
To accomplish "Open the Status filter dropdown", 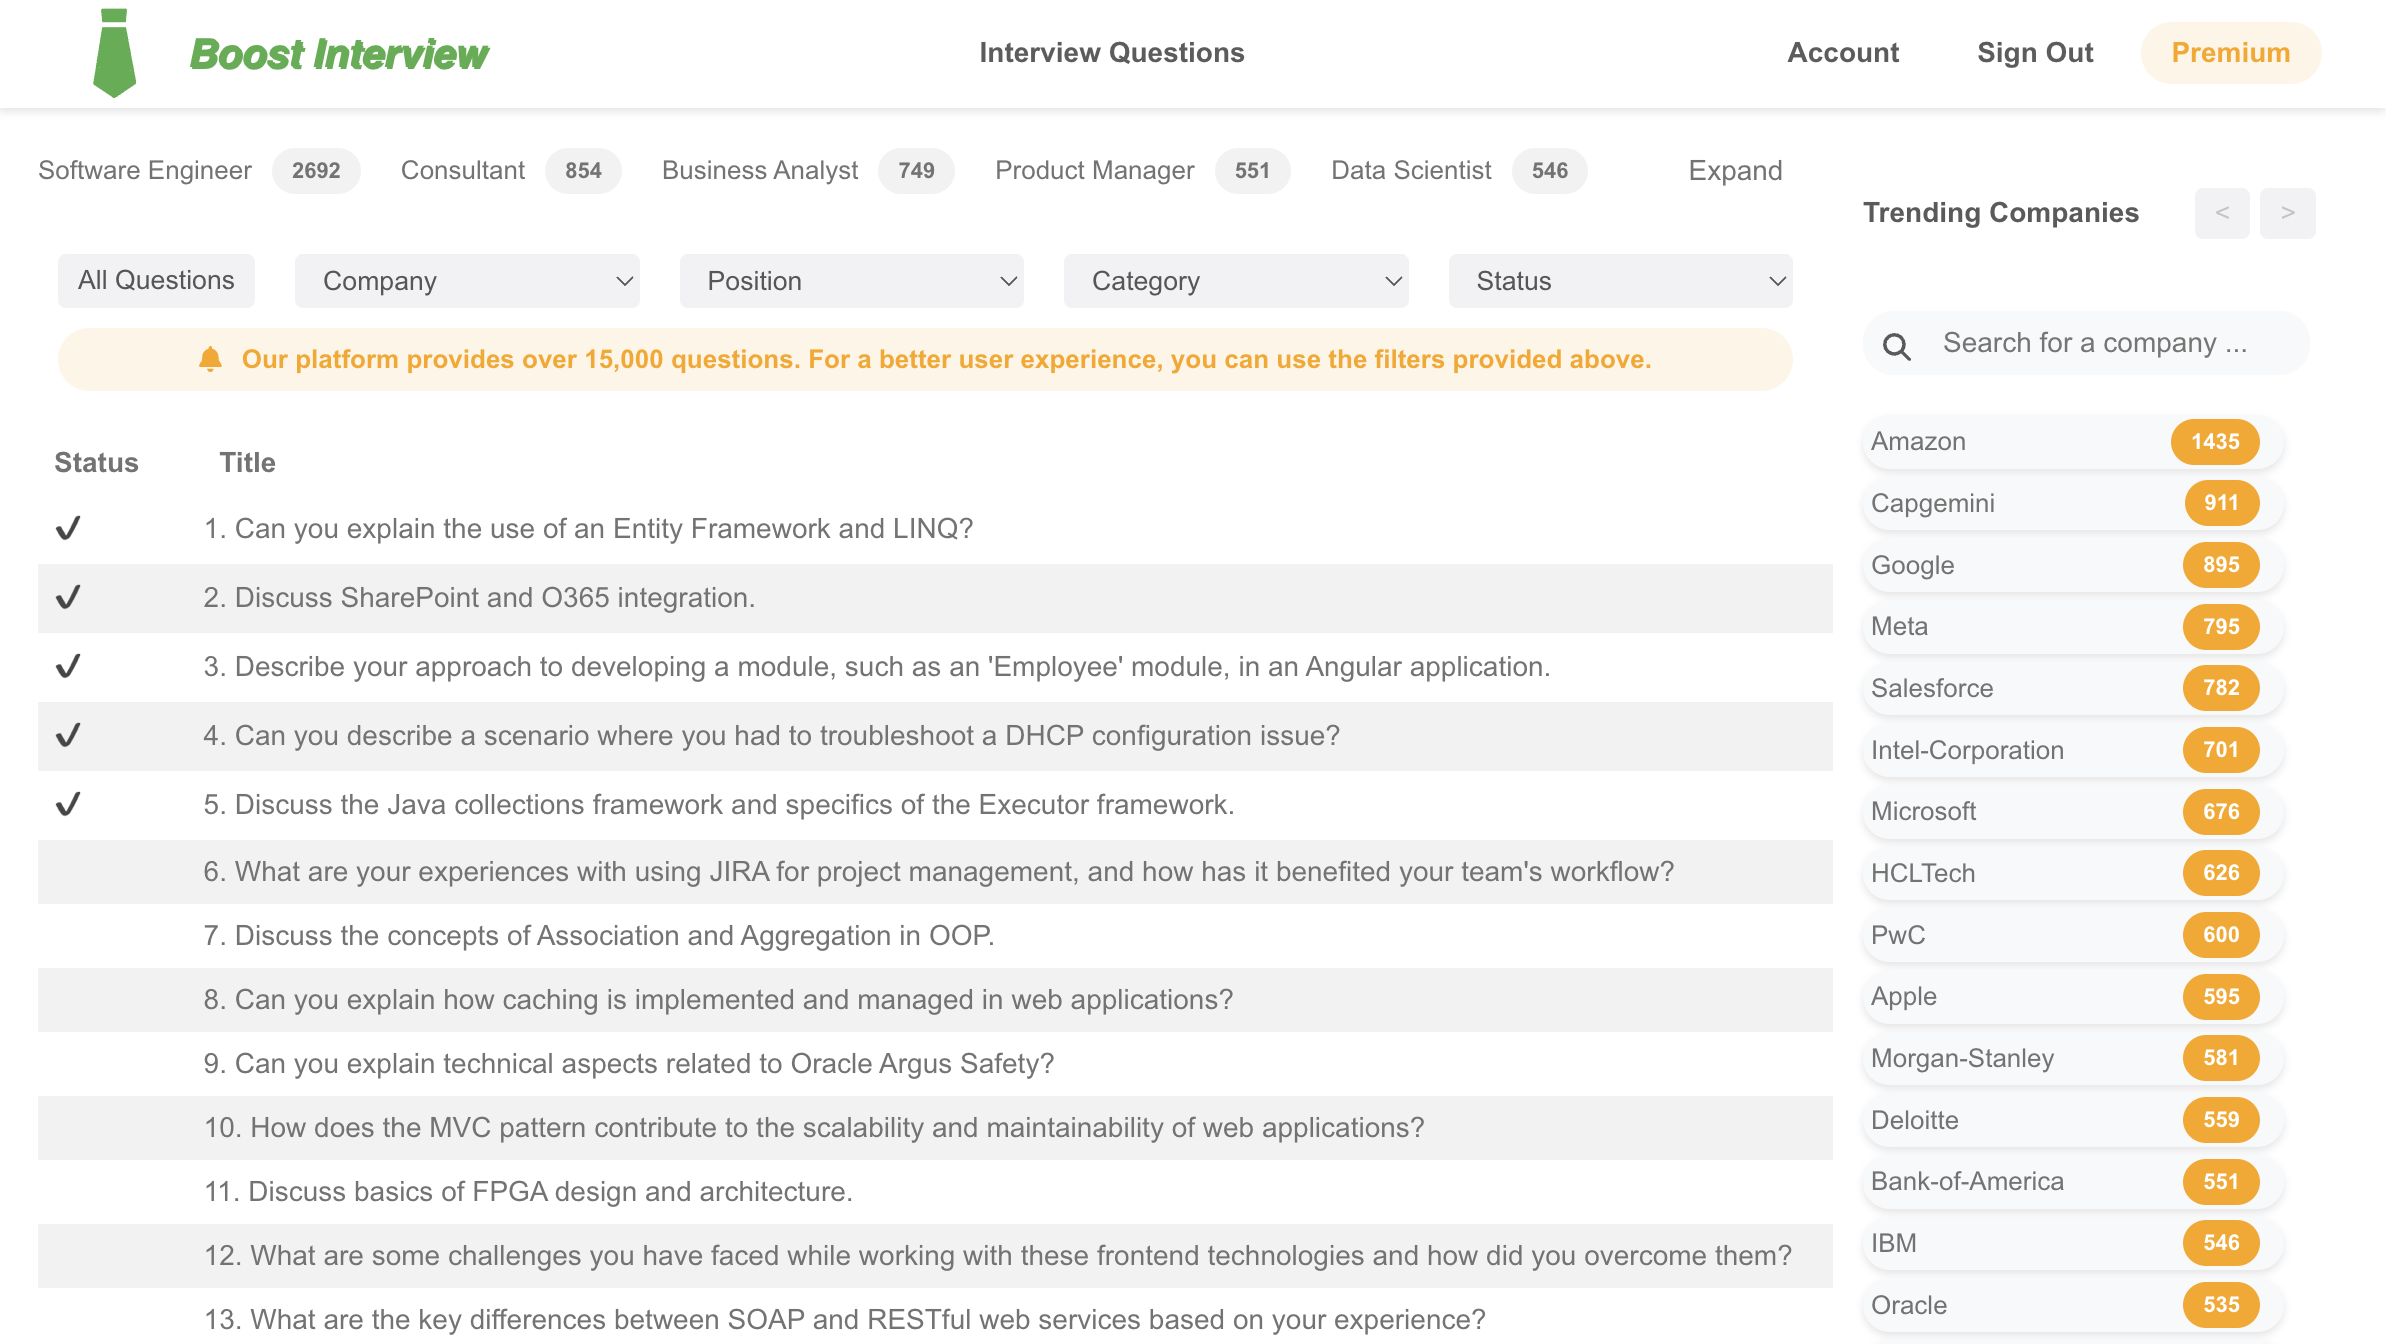I will [1619, 281].
